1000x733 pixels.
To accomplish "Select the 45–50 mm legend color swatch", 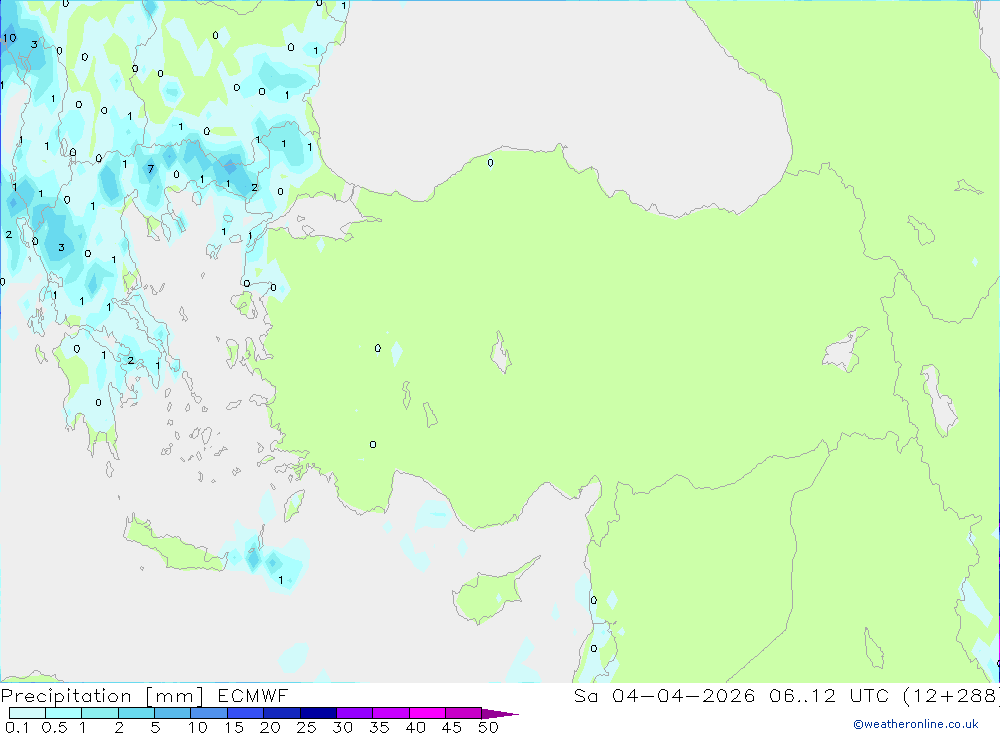I will [464, 713].
